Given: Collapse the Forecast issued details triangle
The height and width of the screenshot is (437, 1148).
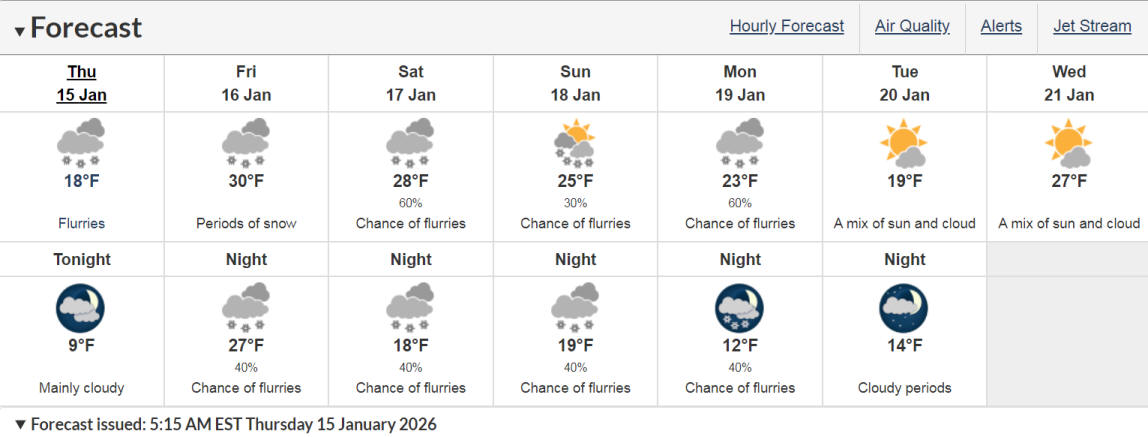Looking at the screenshot, I should tap(20, 424).
